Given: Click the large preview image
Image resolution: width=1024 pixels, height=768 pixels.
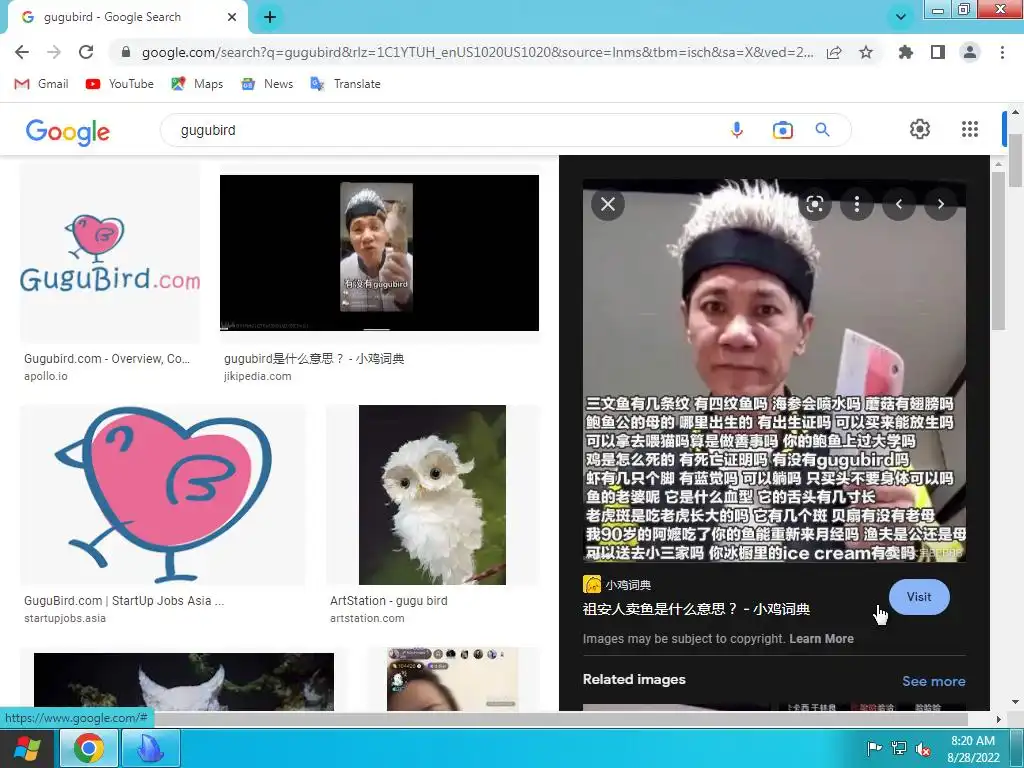Looking at the screenshot, I should 774,370.
